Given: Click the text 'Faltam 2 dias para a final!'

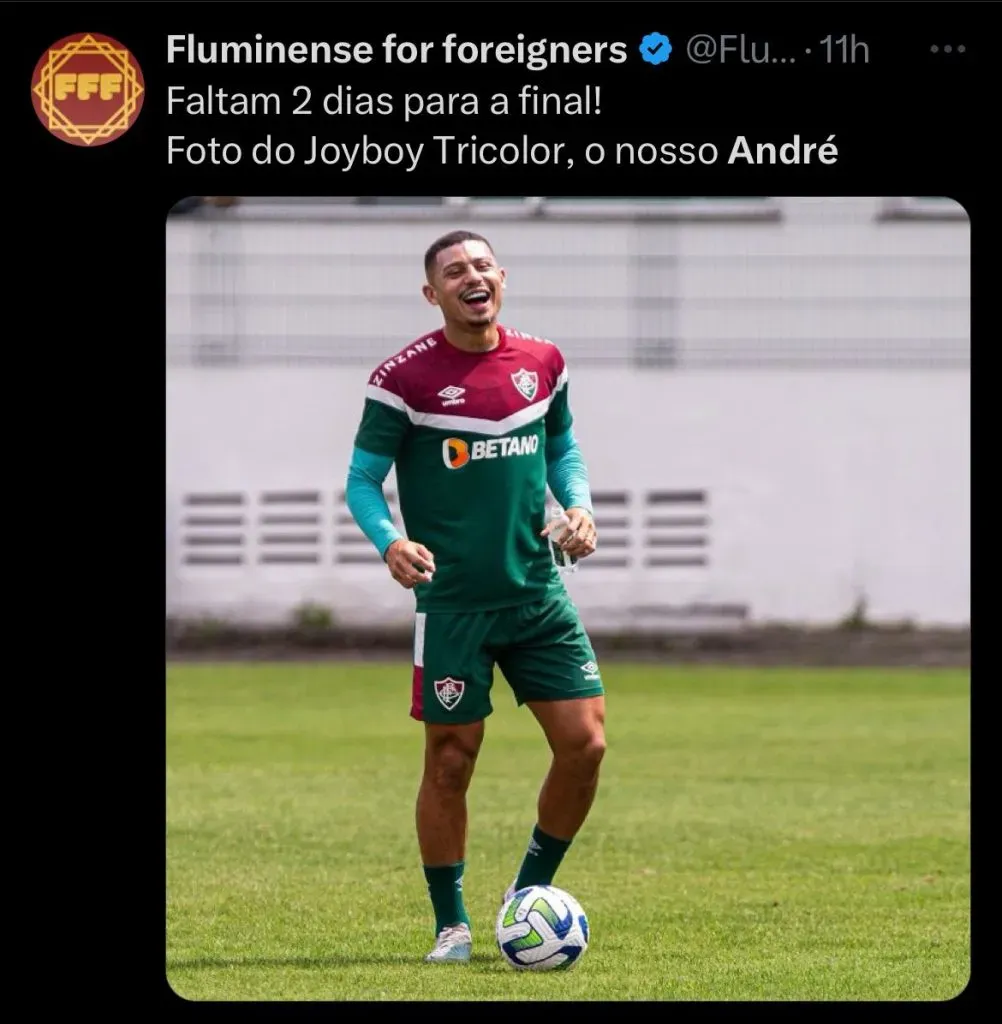Looking at the screenshot, I should (x=383, y=101).
